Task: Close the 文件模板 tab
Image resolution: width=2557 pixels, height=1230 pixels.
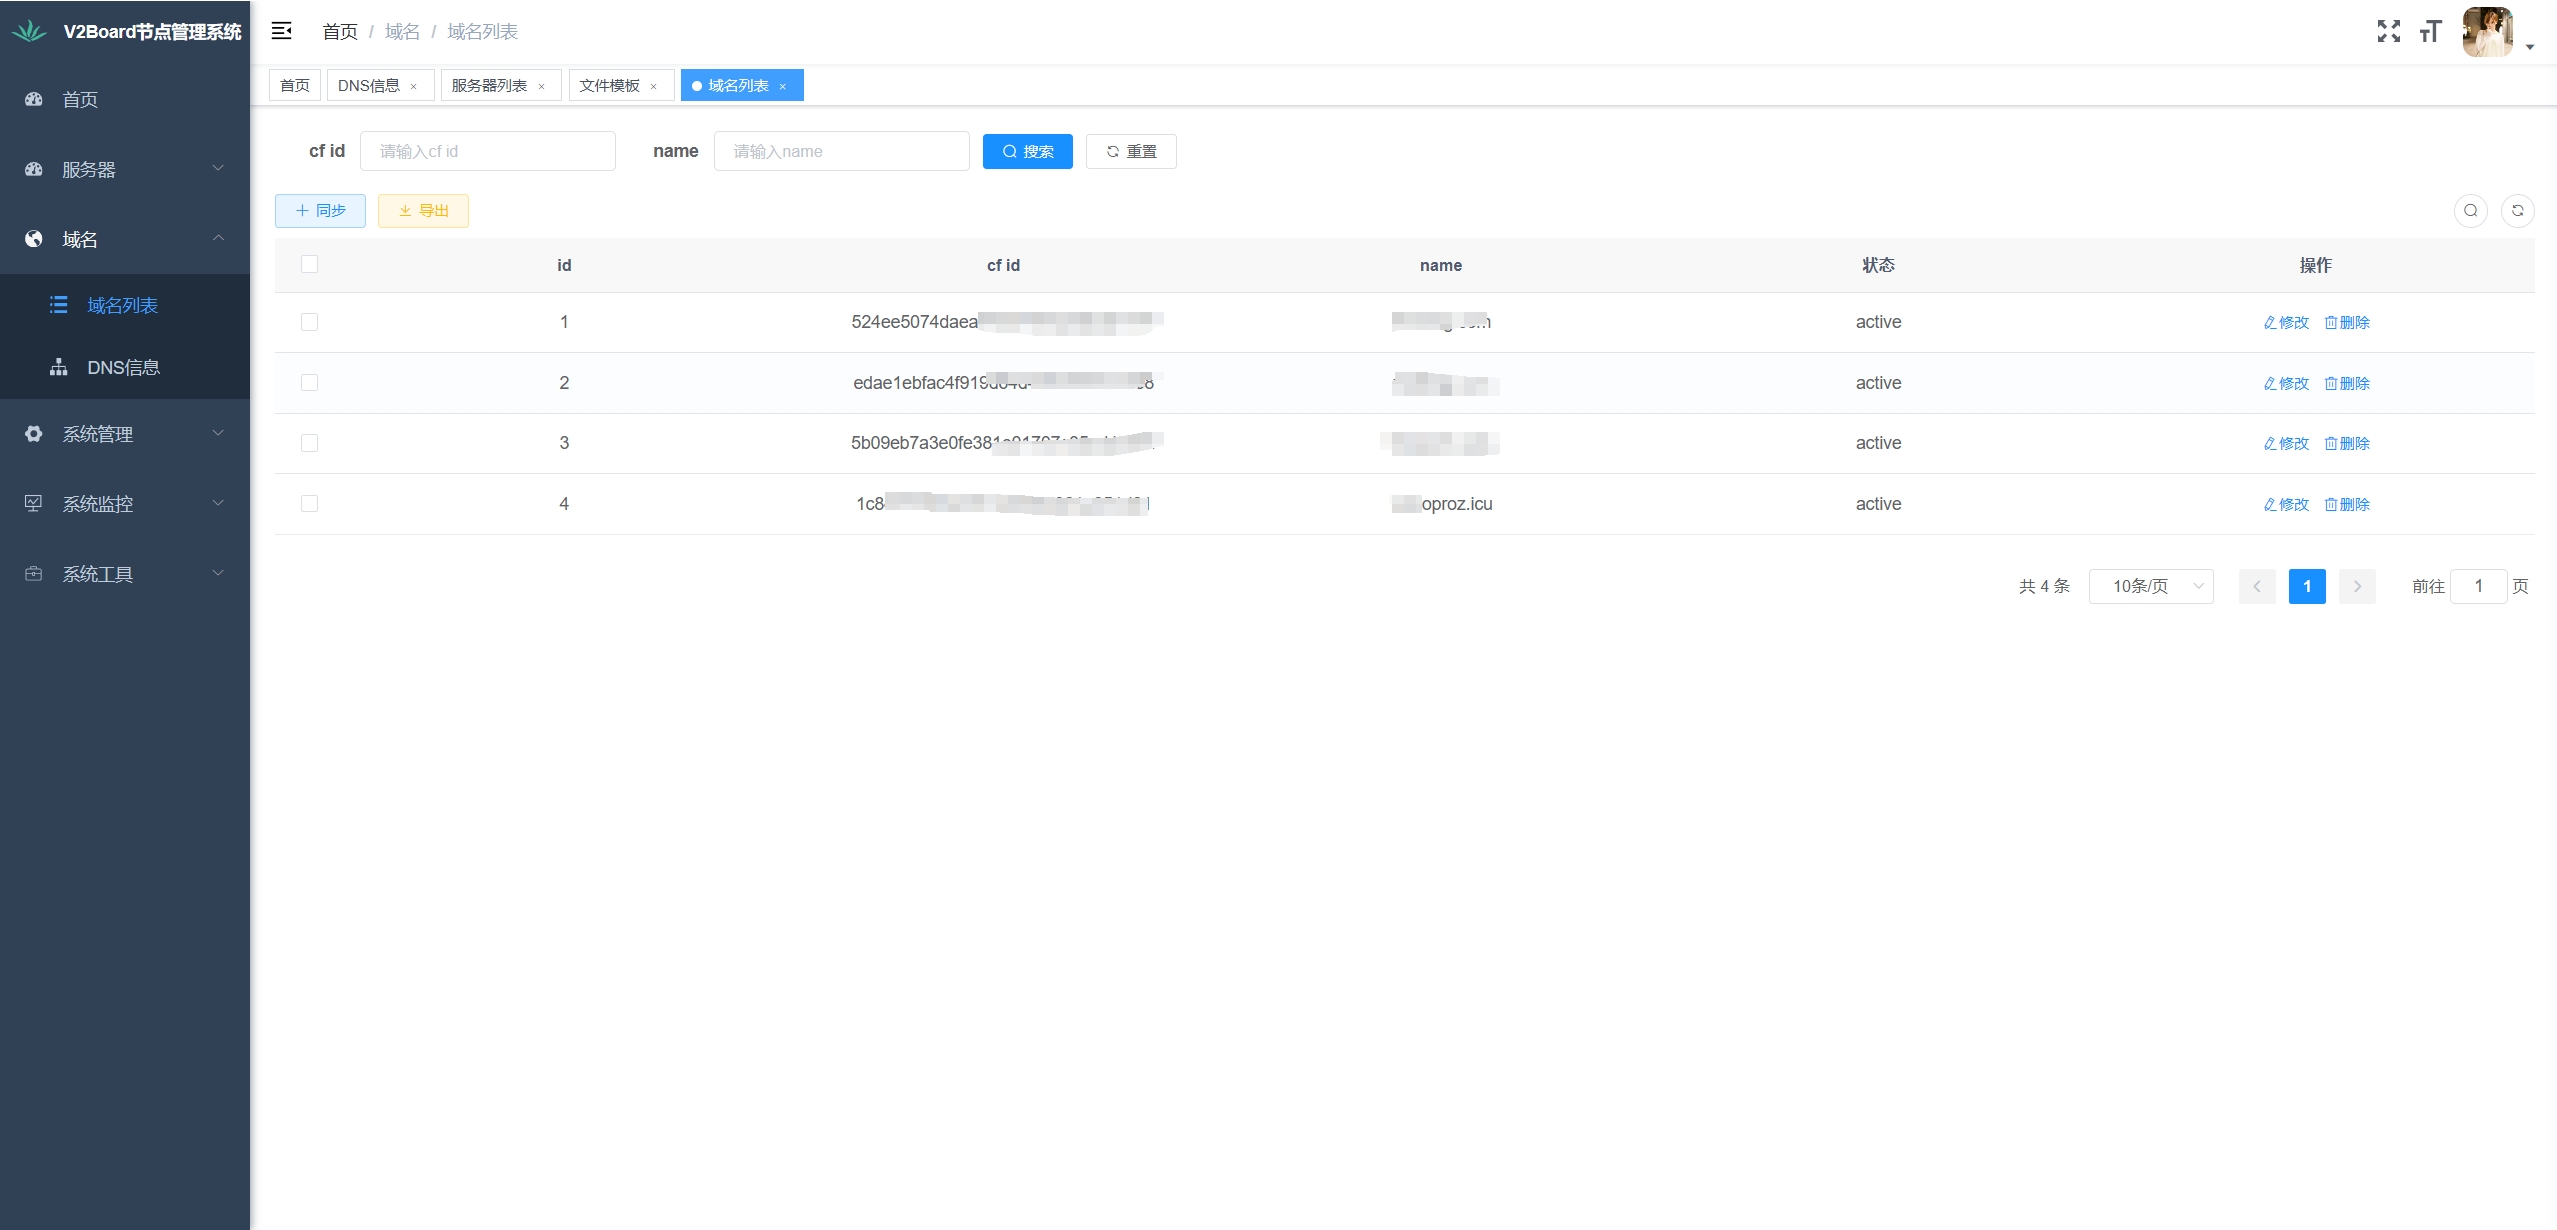Action: pos(654,86)
